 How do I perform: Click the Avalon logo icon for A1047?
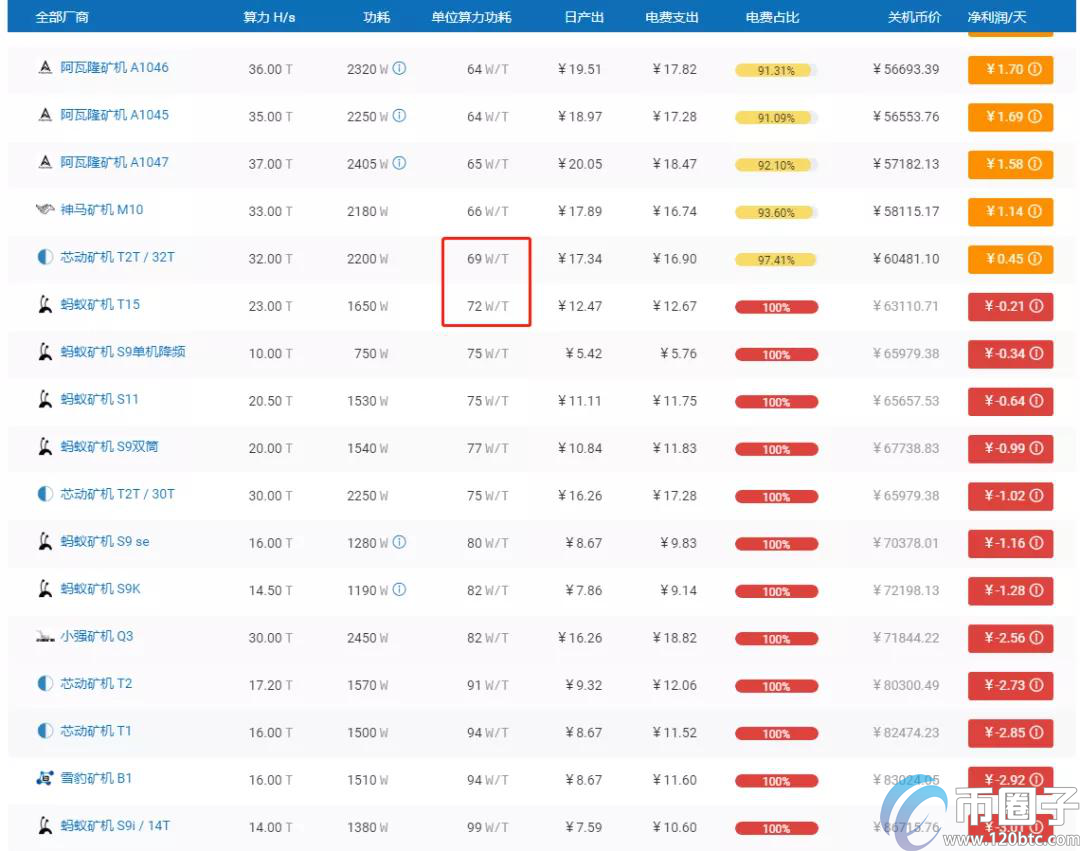pyautogui.click(x=45, y=162)
